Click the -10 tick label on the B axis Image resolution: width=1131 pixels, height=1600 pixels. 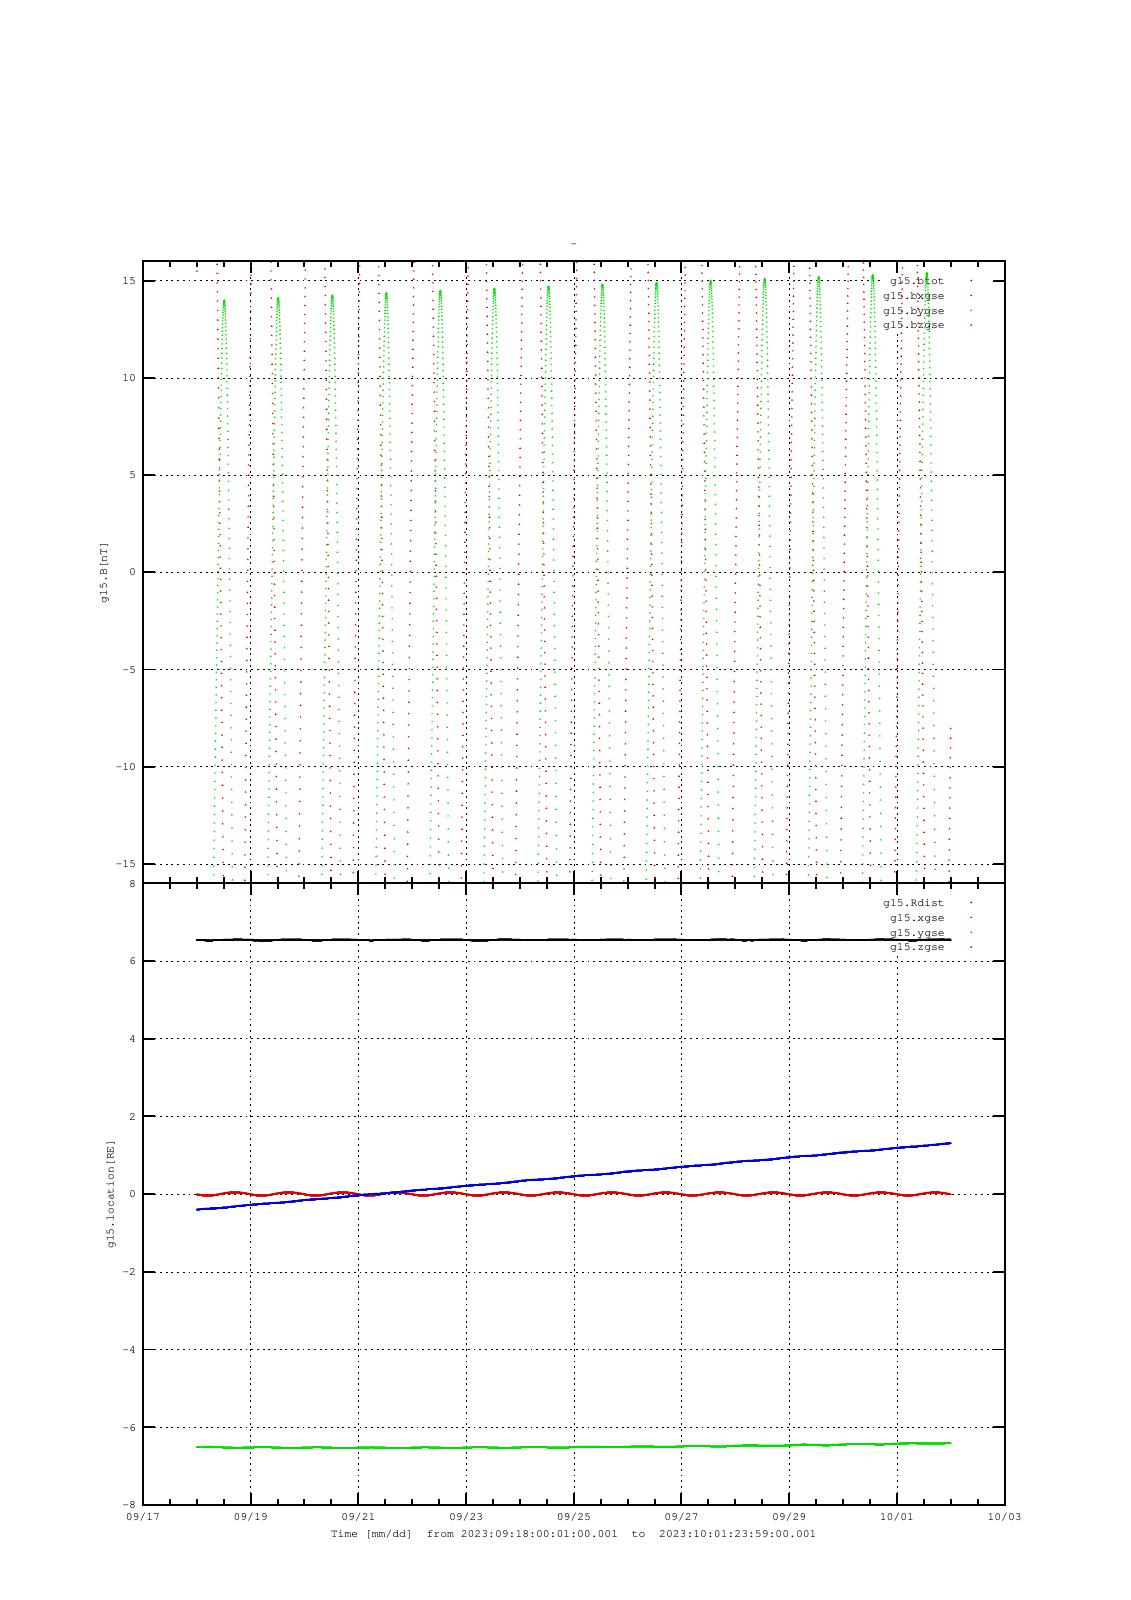coord(125,767)
